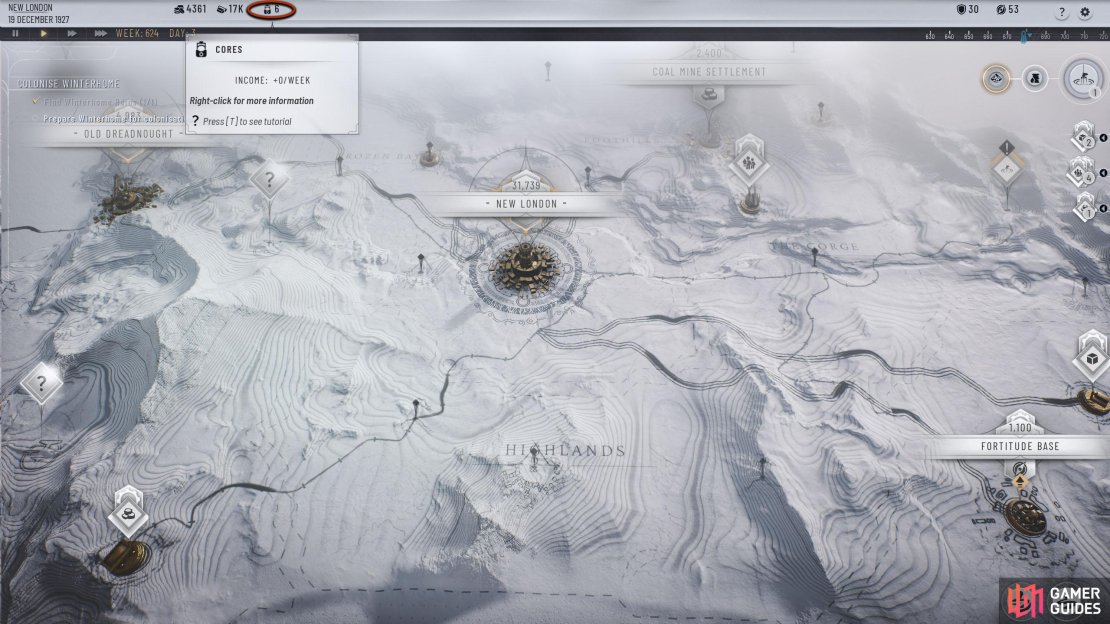The image size is (1110, 624).
Task: Select the unexplored question mark marker on the left edge
Action: tap(41, 383)
